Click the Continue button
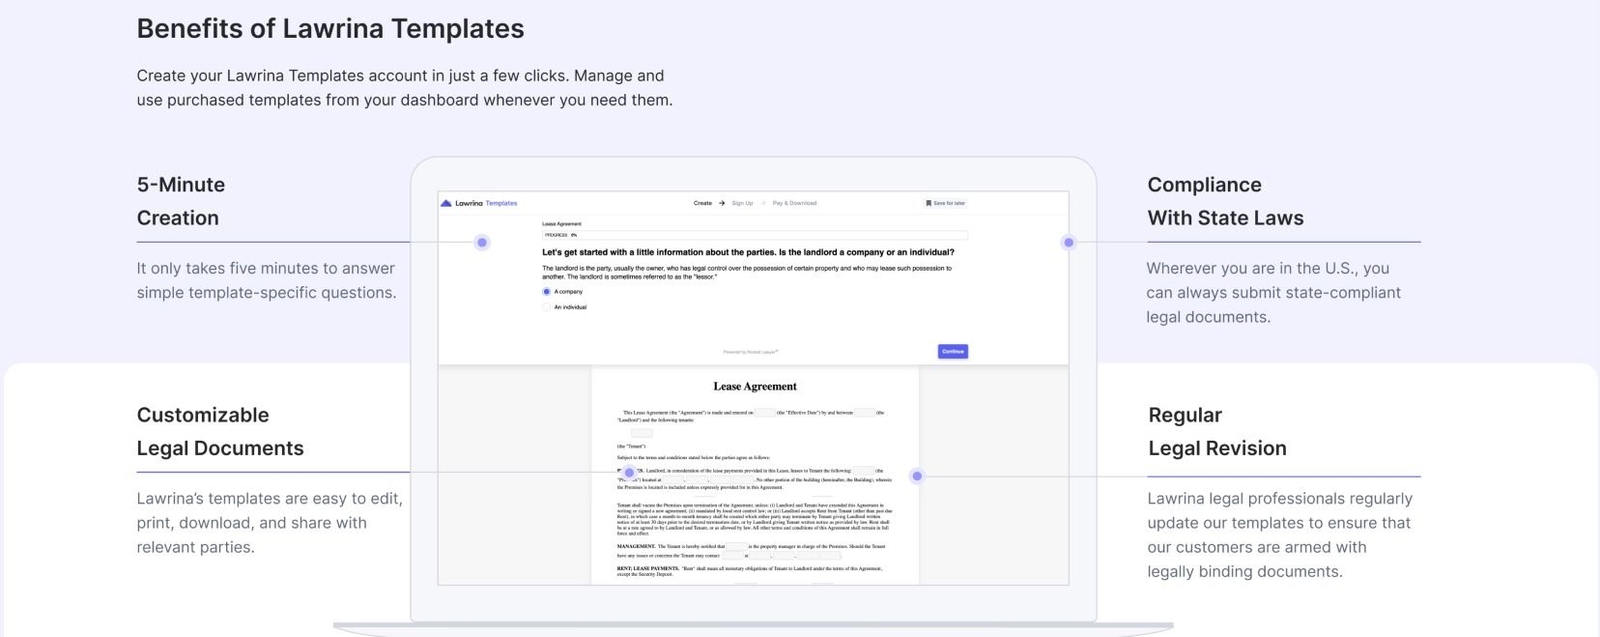 [953, 351]
